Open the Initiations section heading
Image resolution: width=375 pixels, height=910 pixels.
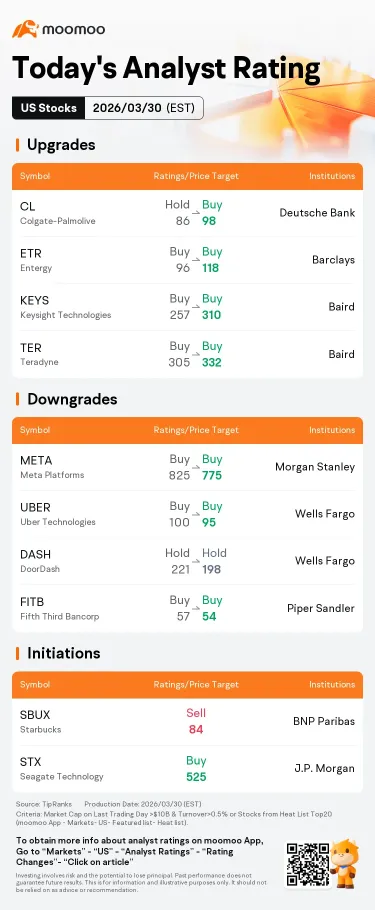(x=58, y=653)
